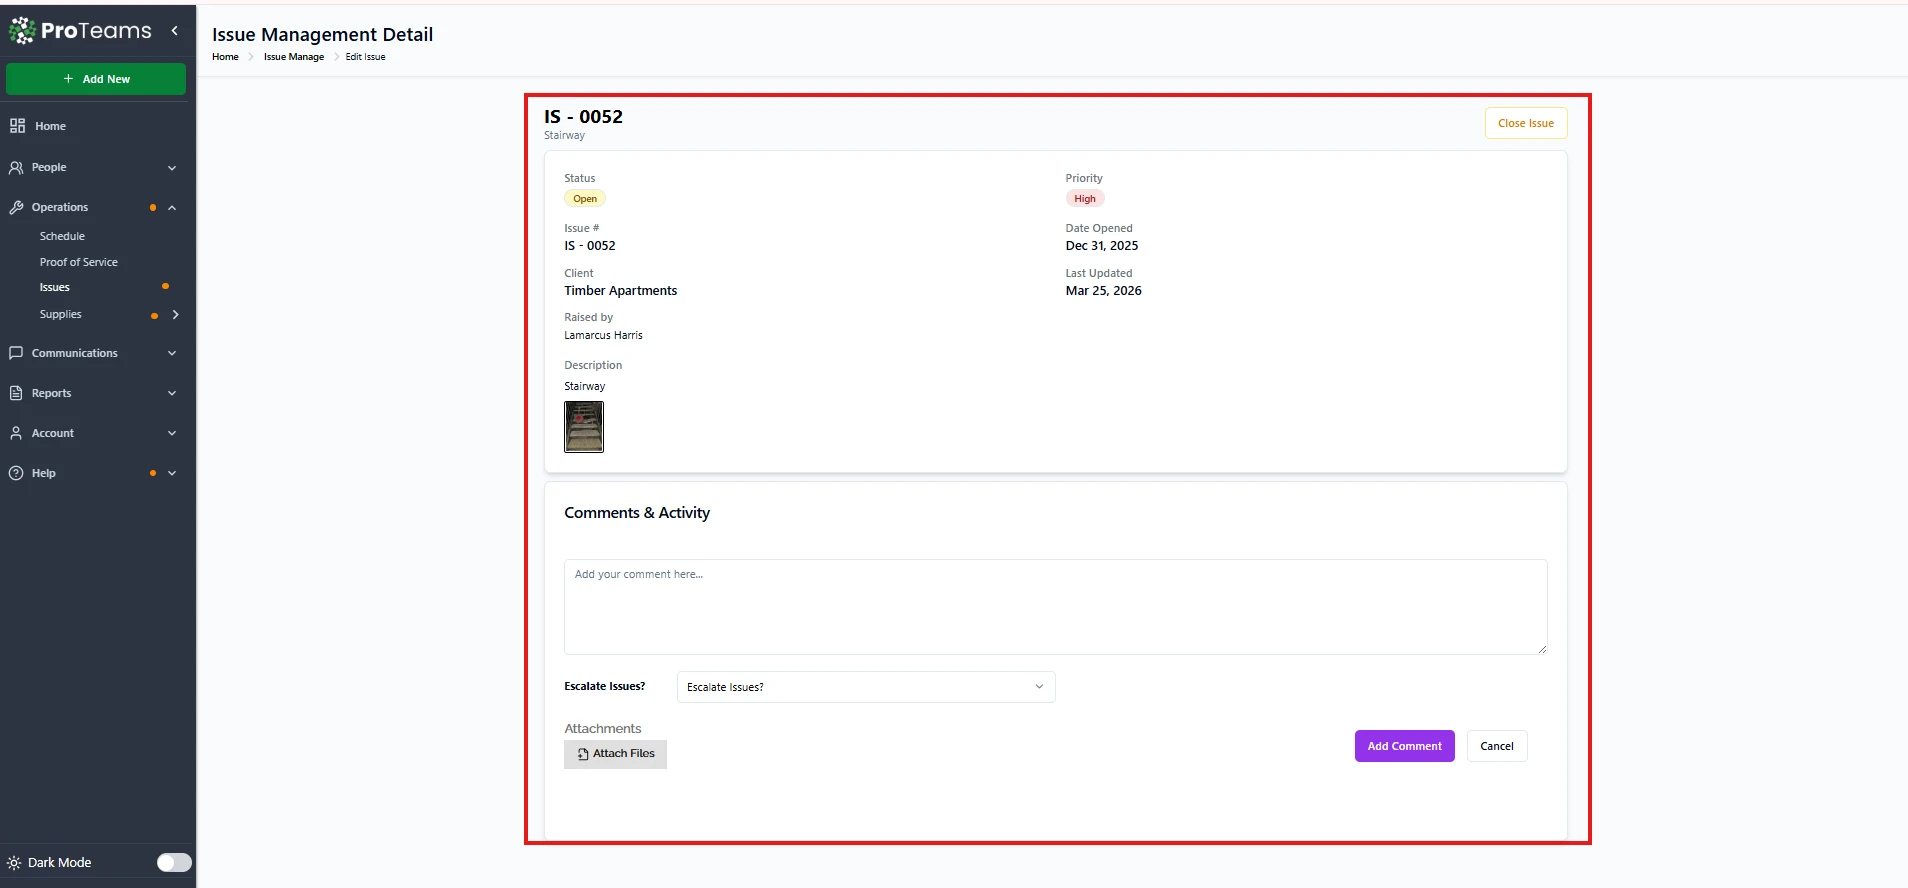Screen dimensions: 1908x888
Task: Open Proof of Service menu item
Action: [x=79, y=262]
